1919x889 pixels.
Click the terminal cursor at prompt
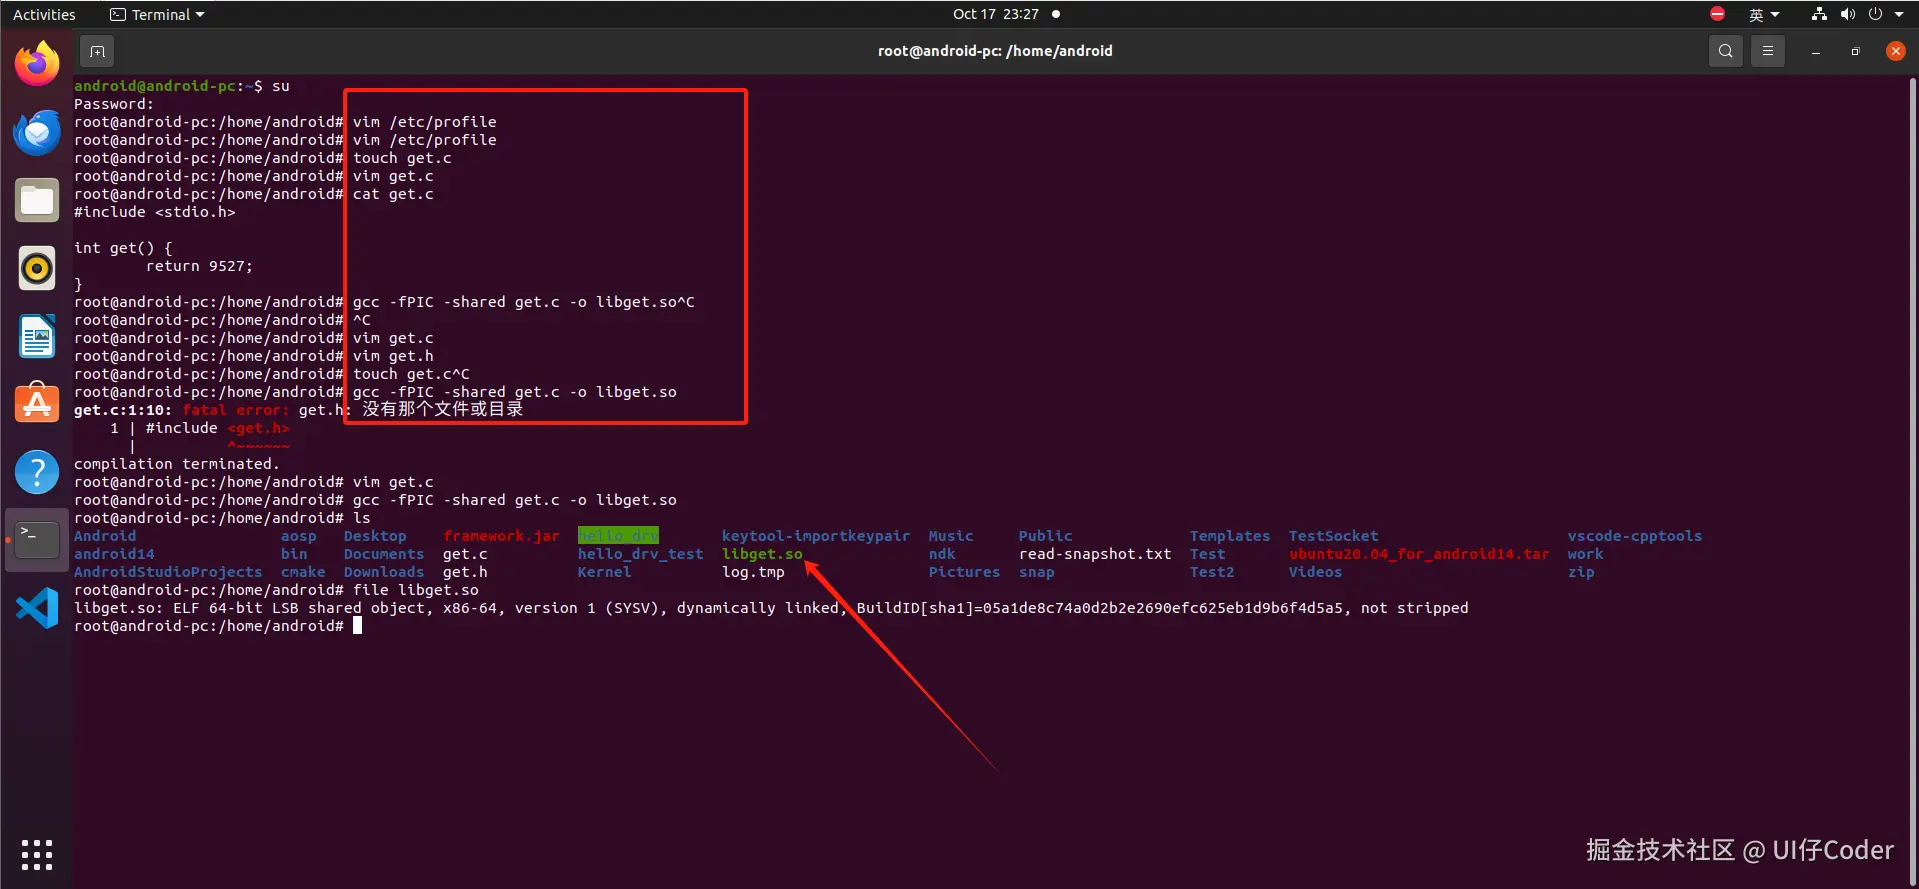(357, 626)
